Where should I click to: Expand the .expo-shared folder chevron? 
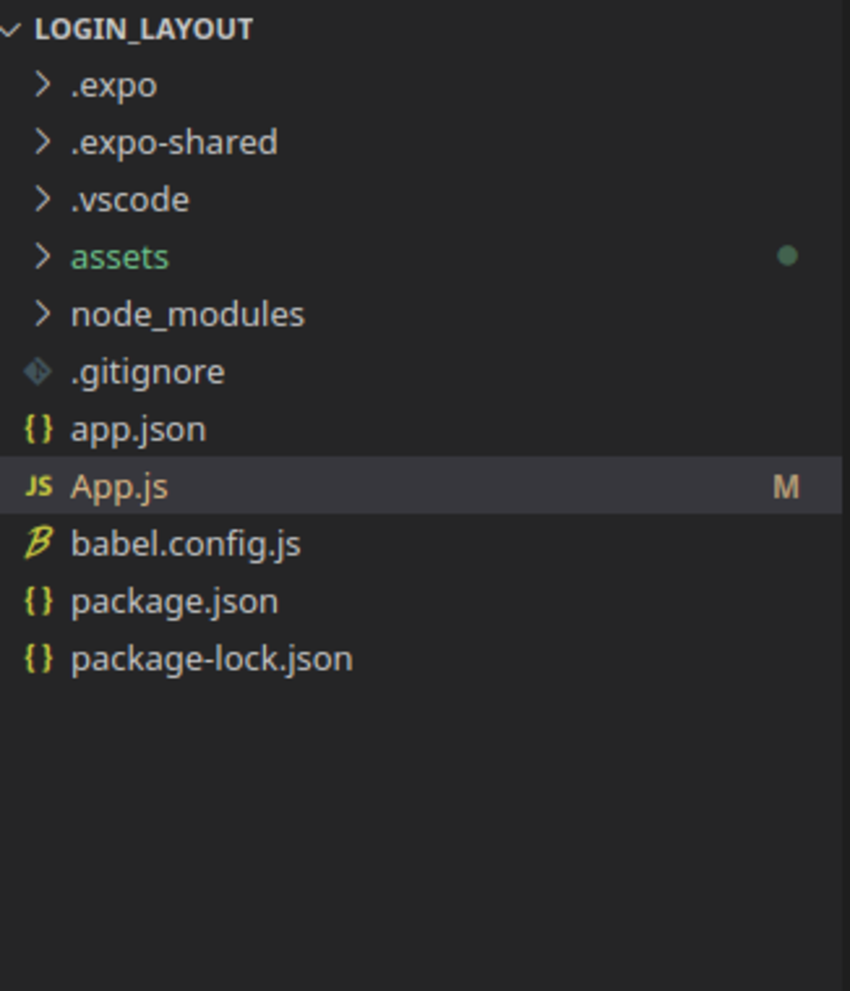pyautogui.click(x=42, y=142)
